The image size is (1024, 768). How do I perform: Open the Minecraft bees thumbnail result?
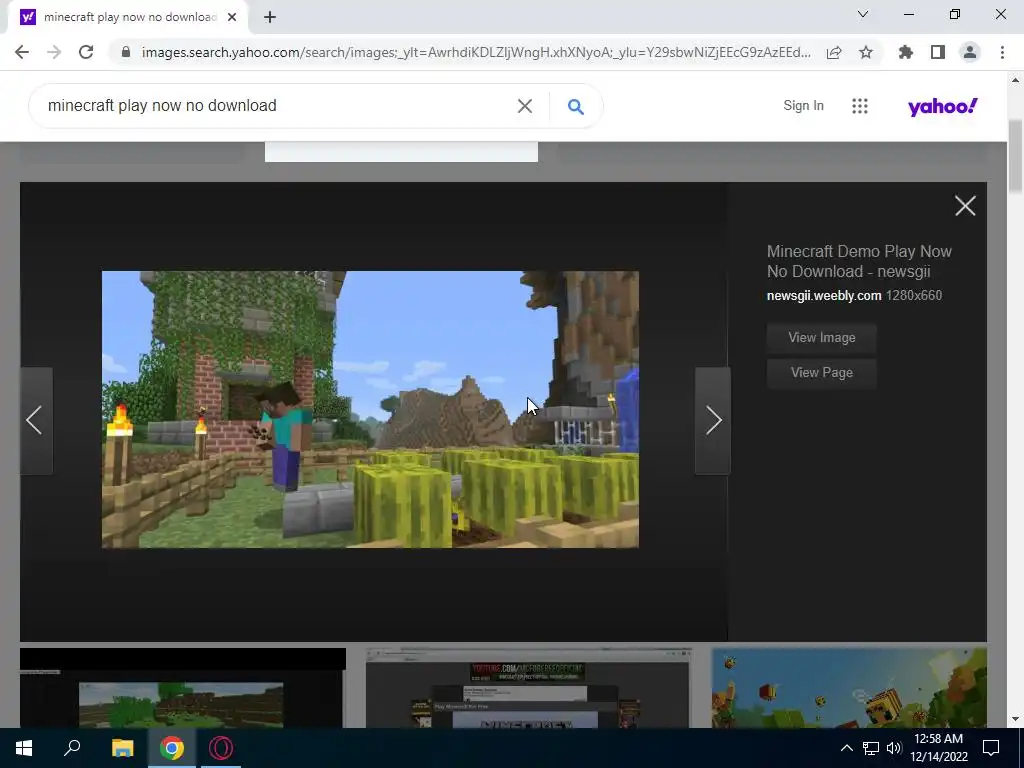pos(849,688)
